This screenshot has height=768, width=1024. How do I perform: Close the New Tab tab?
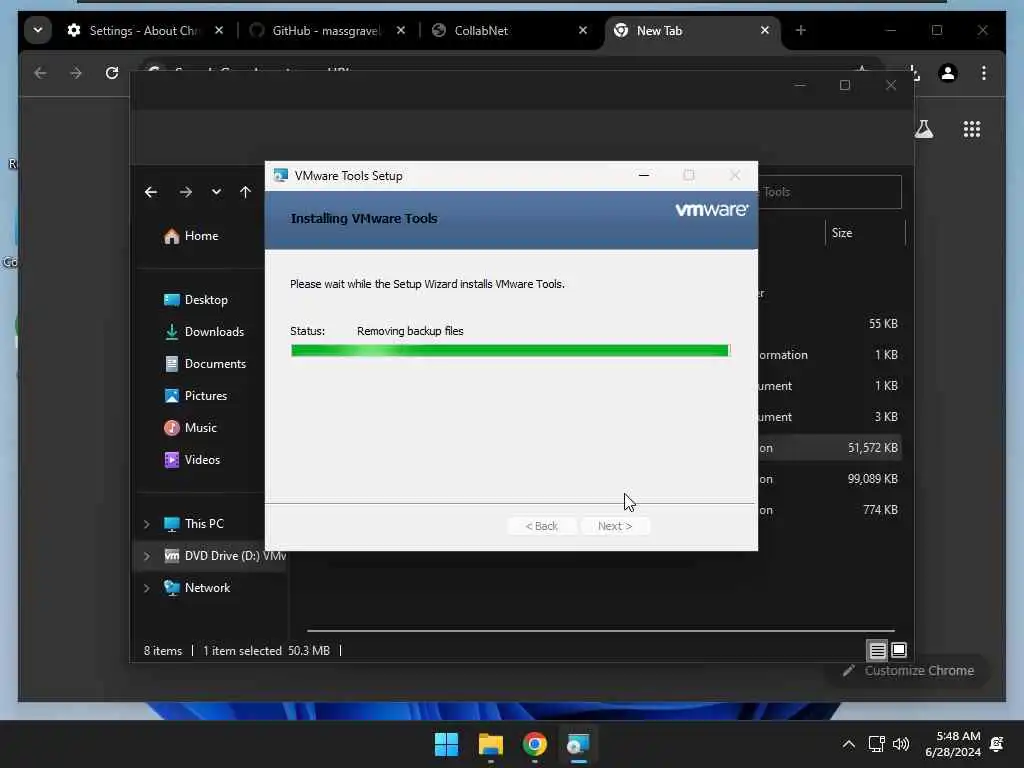point(765,31)
